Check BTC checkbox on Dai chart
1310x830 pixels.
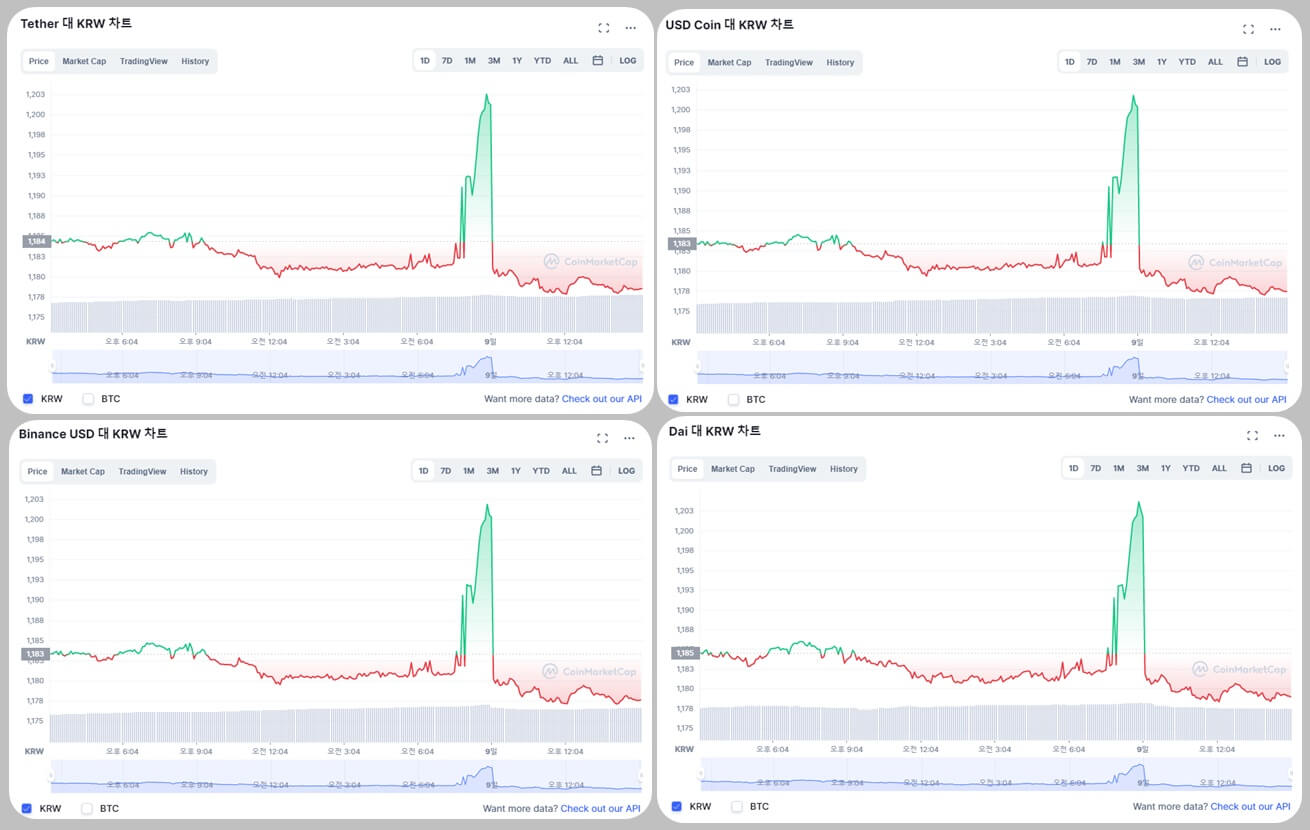(x=737, y=806)
